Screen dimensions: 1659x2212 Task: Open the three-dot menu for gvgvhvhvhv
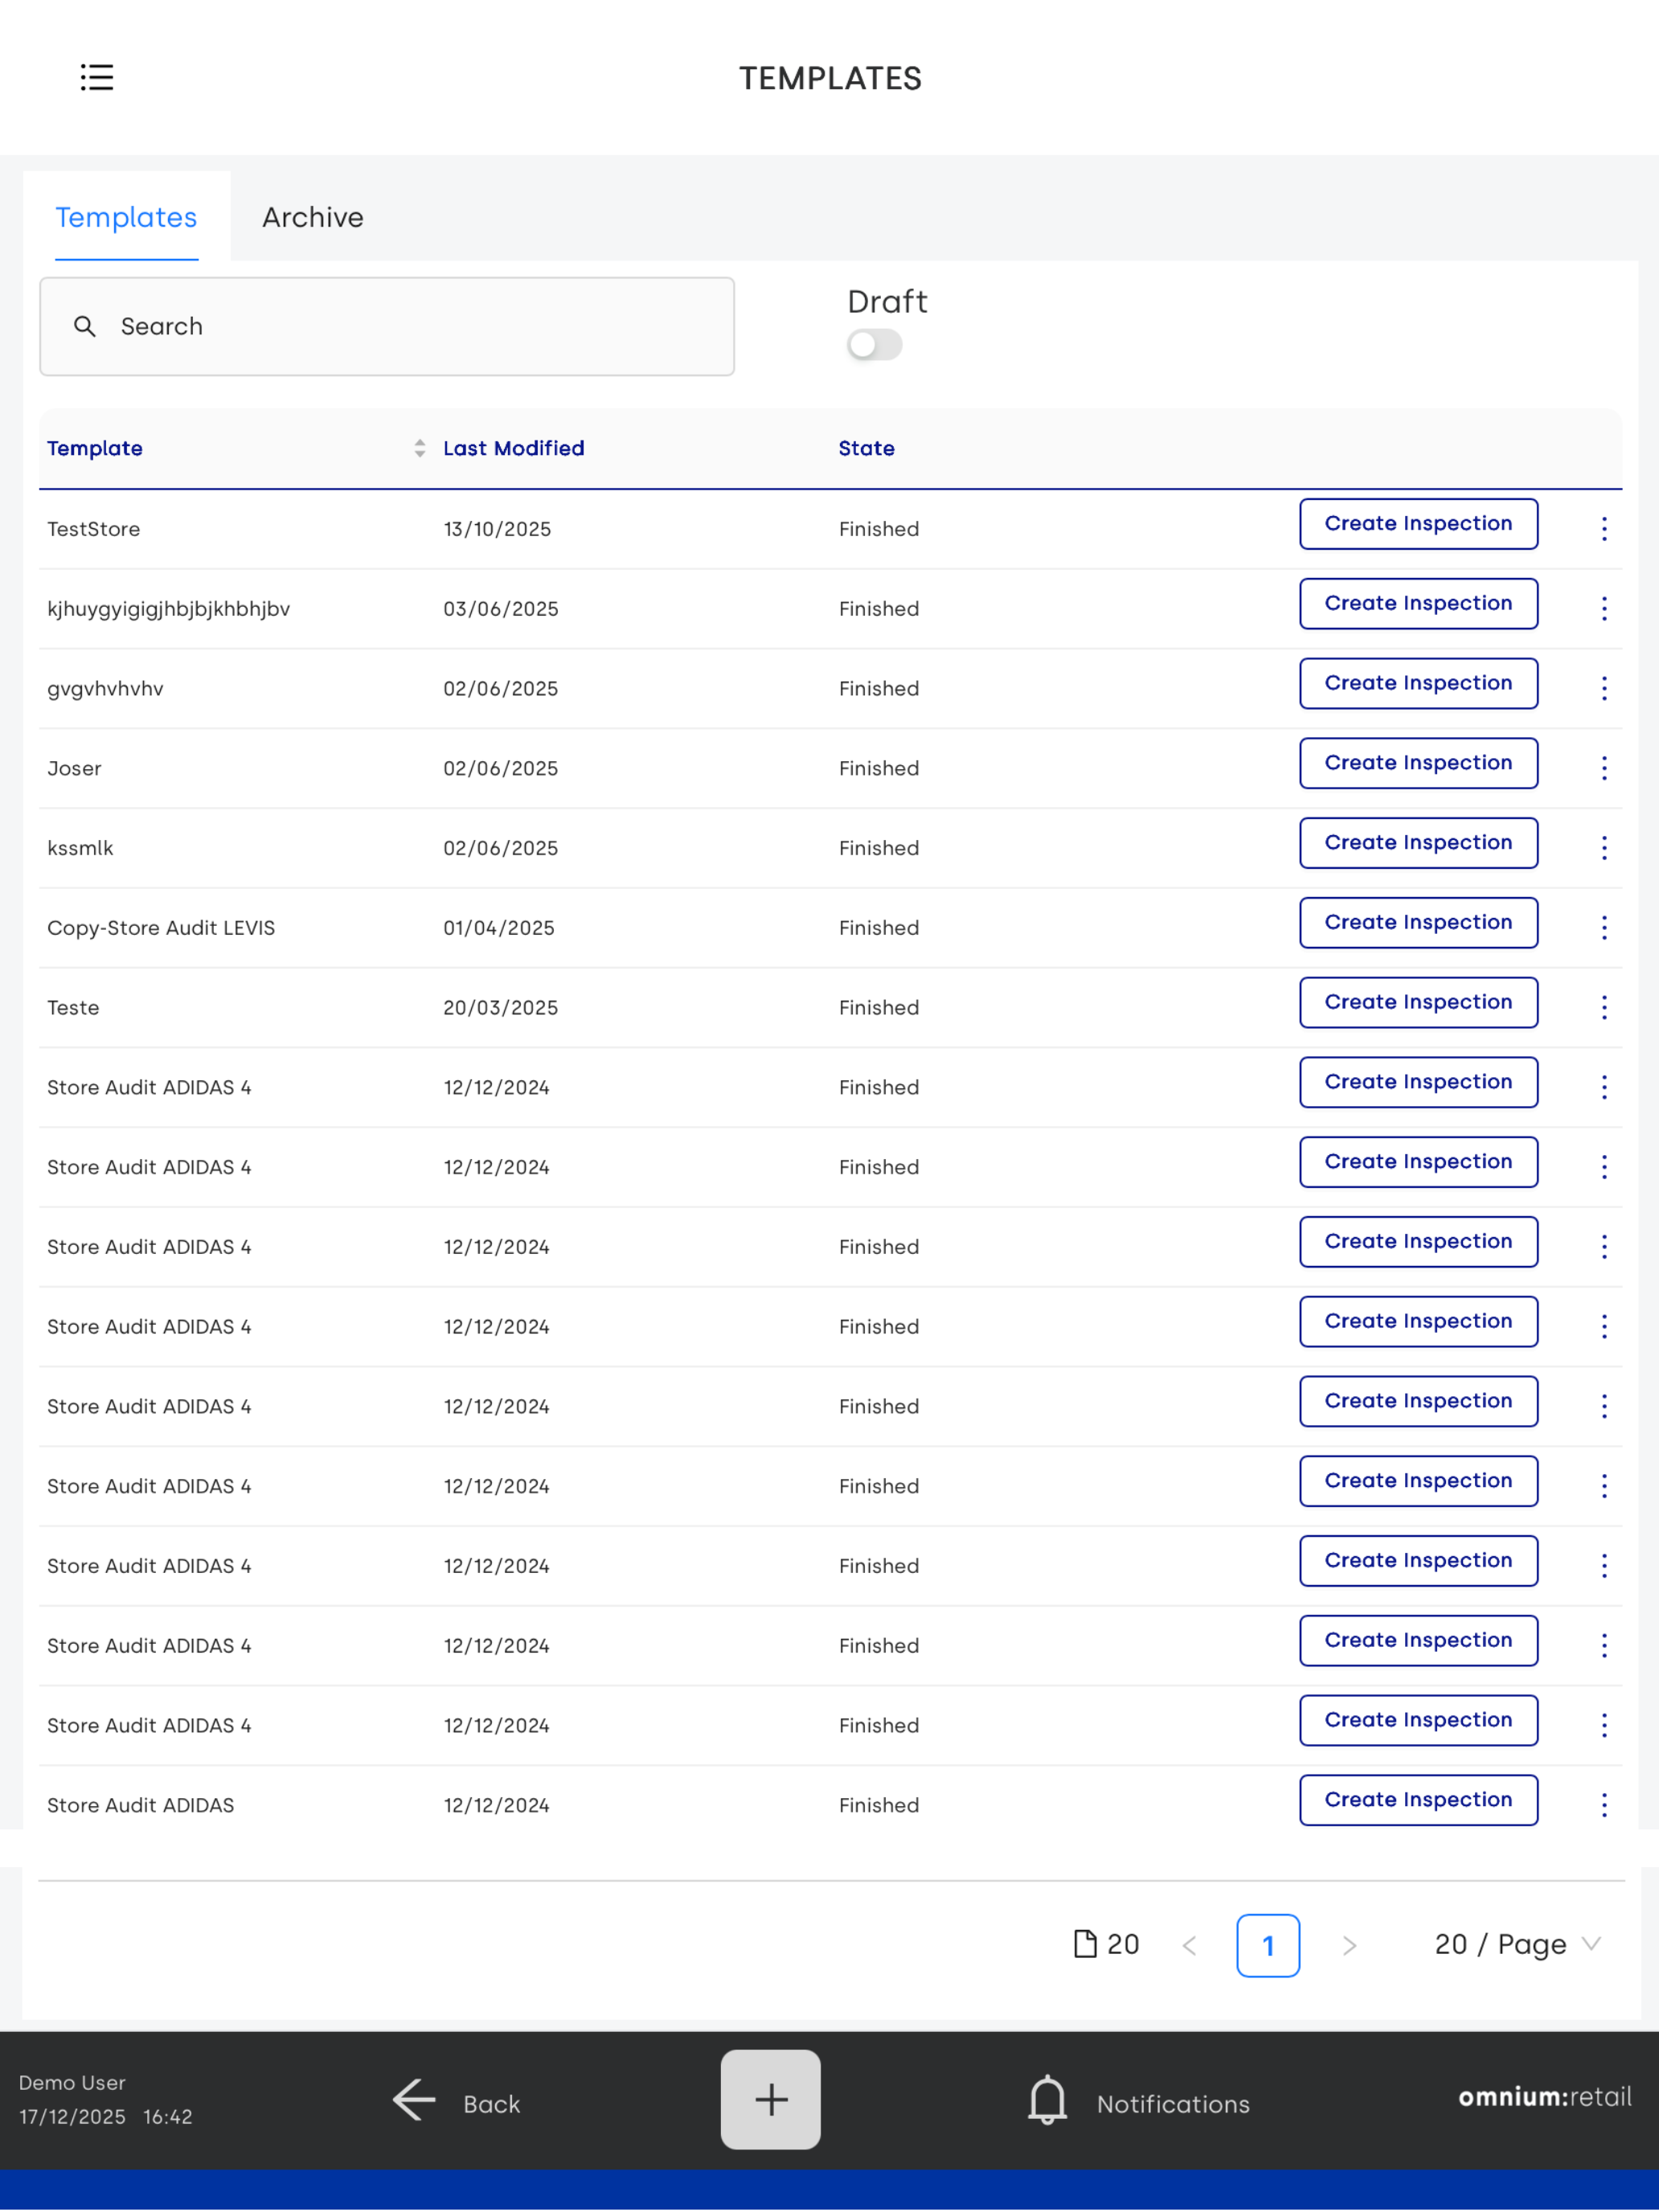1604,688
